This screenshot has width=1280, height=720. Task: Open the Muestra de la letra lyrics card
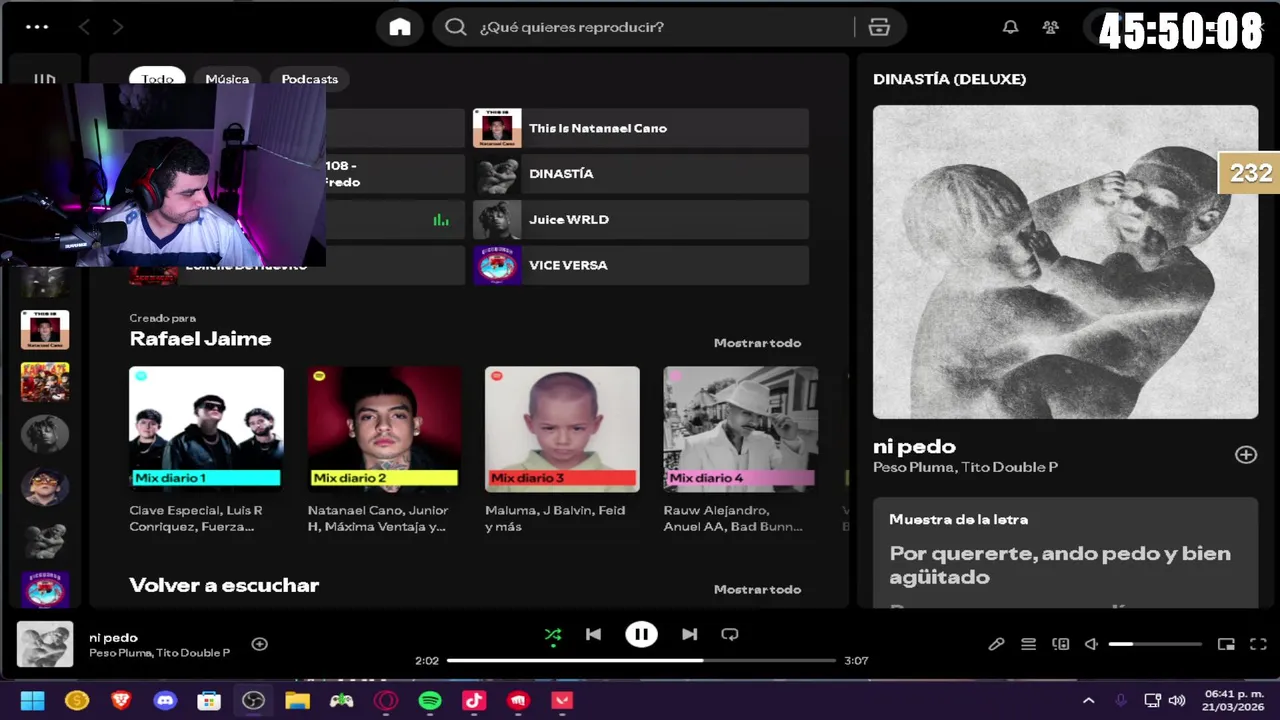tap(1065, 552)
